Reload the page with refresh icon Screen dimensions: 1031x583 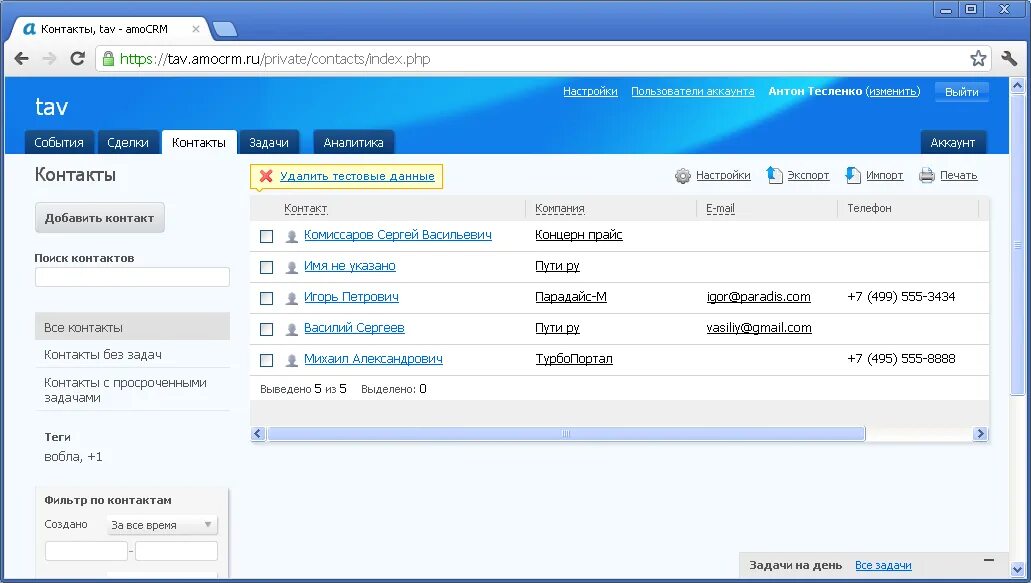78,58
